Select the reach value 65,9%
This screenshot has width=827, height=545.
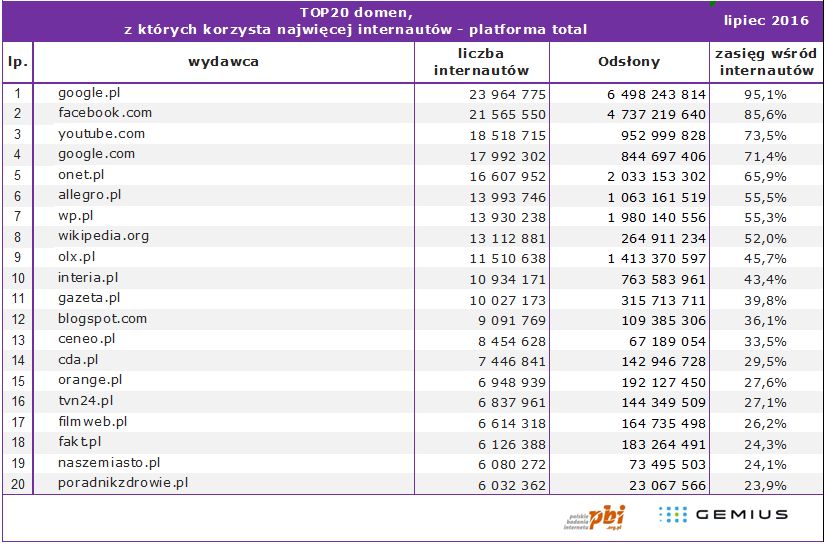click(765, 177)
